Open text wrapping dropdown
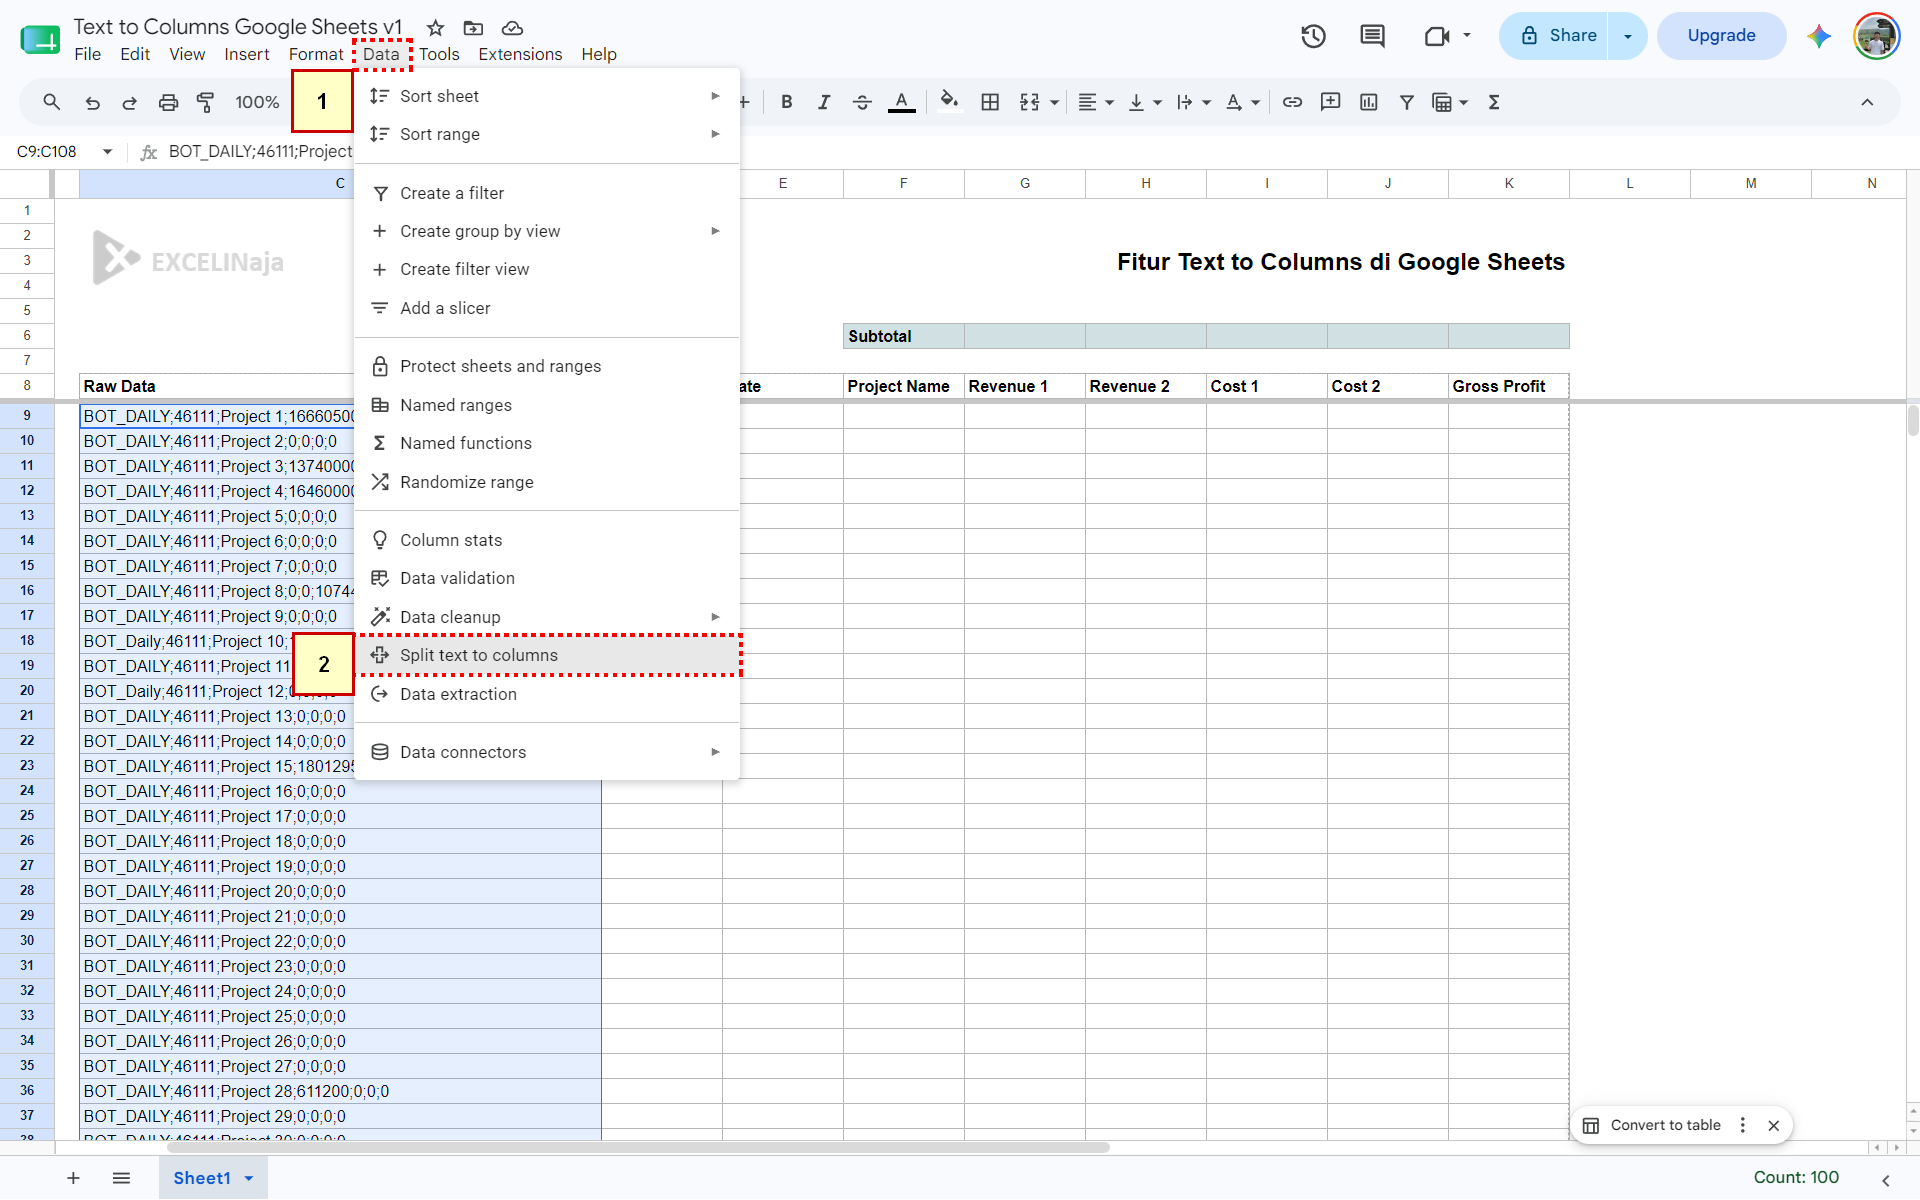This screenshot has width=1920, height=1200. [1193, 102]
